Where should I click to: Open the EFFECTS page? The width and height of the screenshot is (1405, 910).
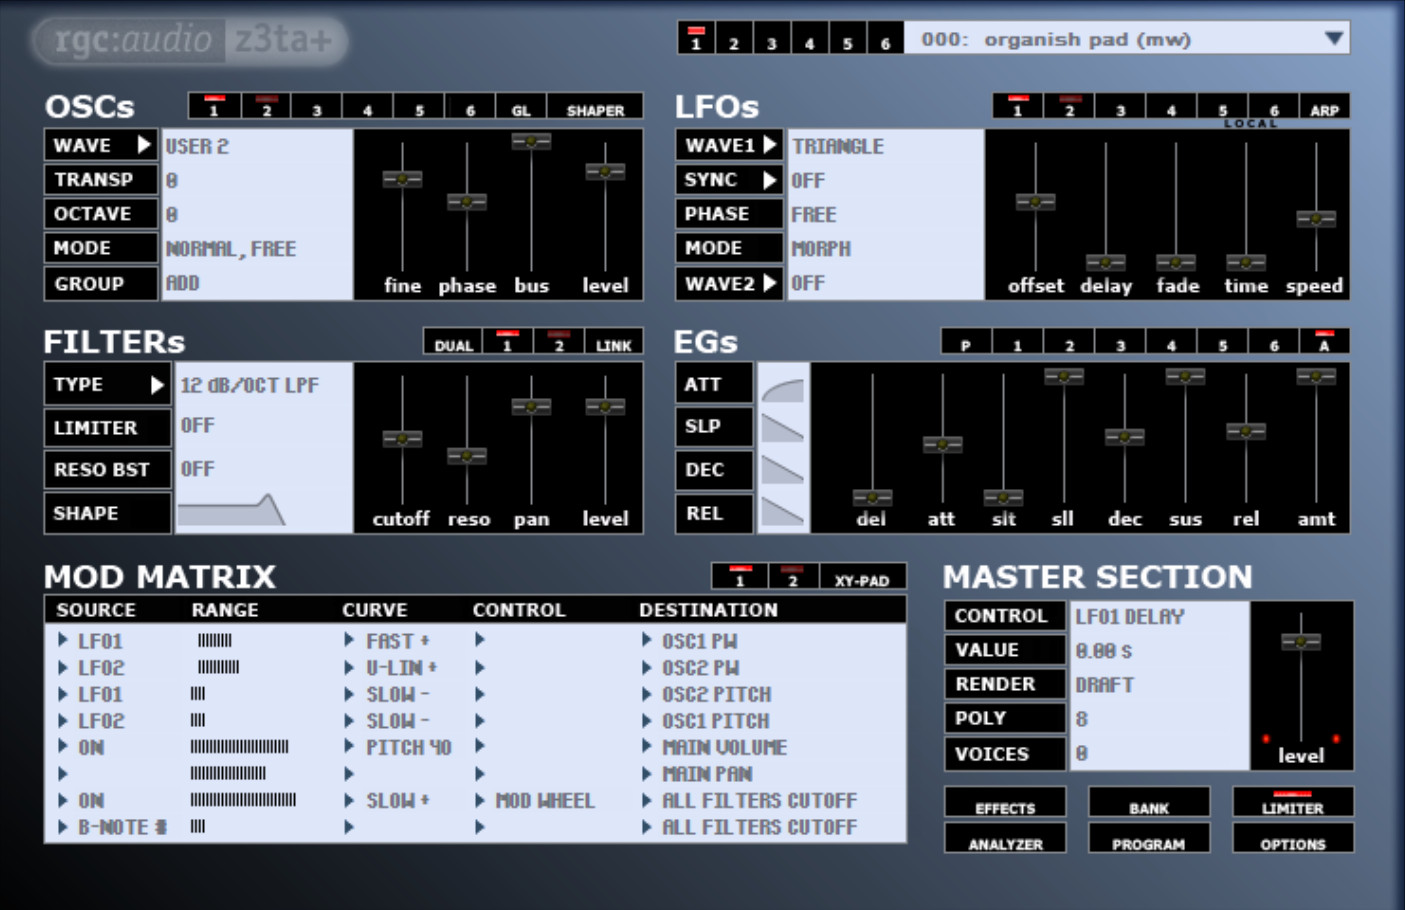(1005, 802)
